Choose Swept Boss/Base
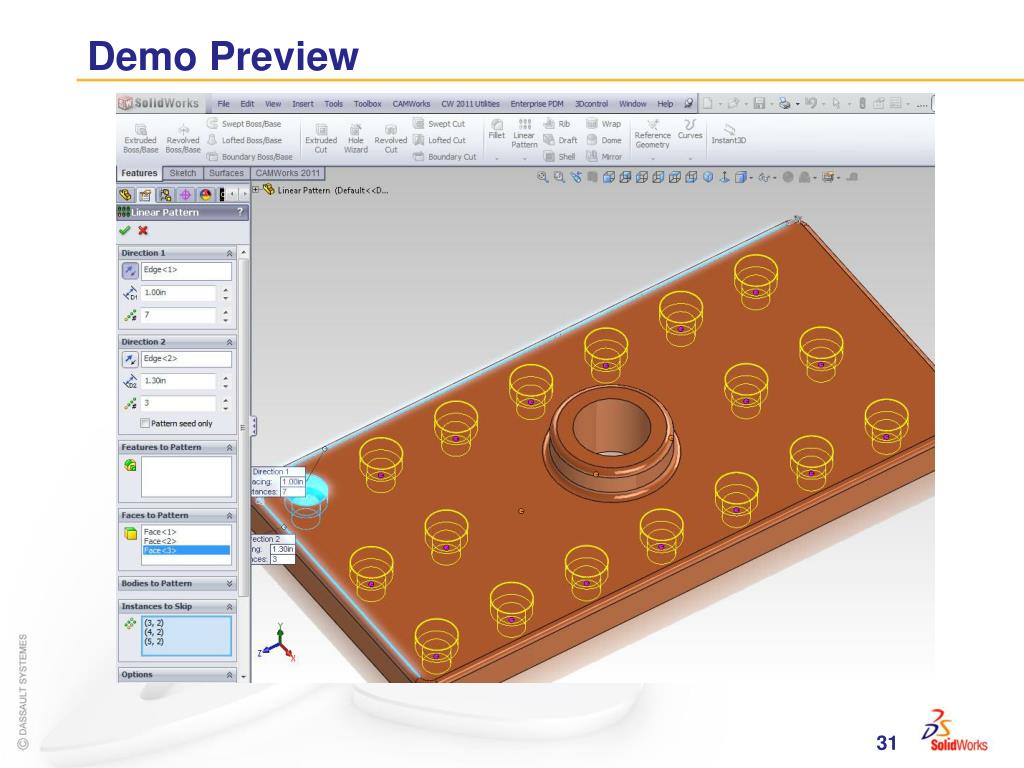The height and width of the screenshot is (768, 1024). pyautogui.click(x=244, y=123)
